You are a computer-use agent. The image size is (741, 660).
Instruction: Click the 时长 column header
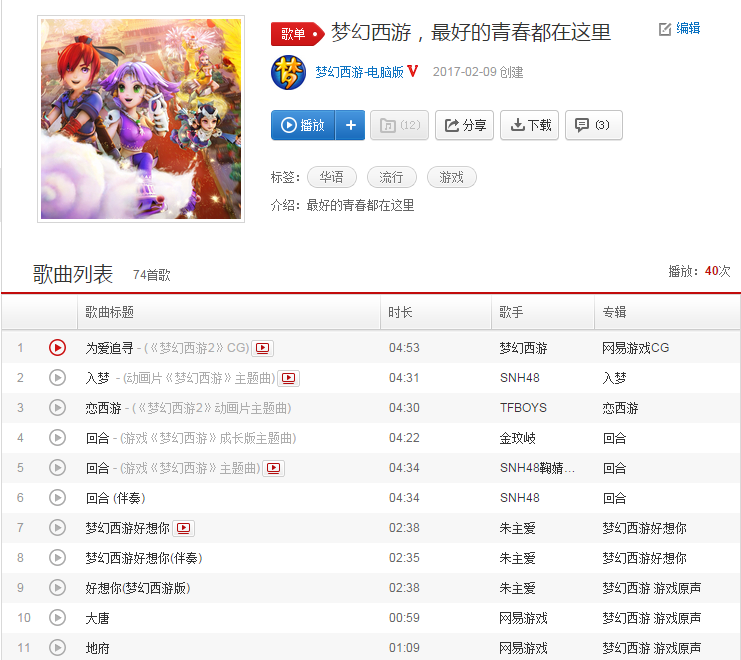coord(436,312)
